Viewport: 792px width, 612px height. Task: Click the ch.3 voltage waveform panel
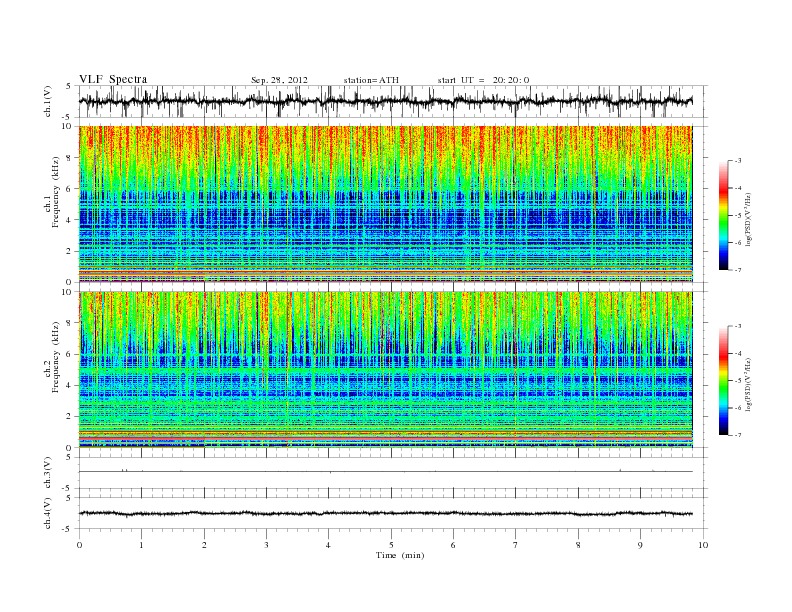393,473
